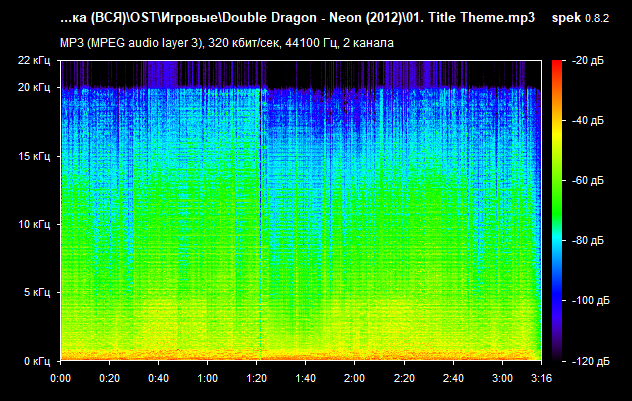
Task: Click the 0:40 time axis label
Action: [x=158, y=379]
